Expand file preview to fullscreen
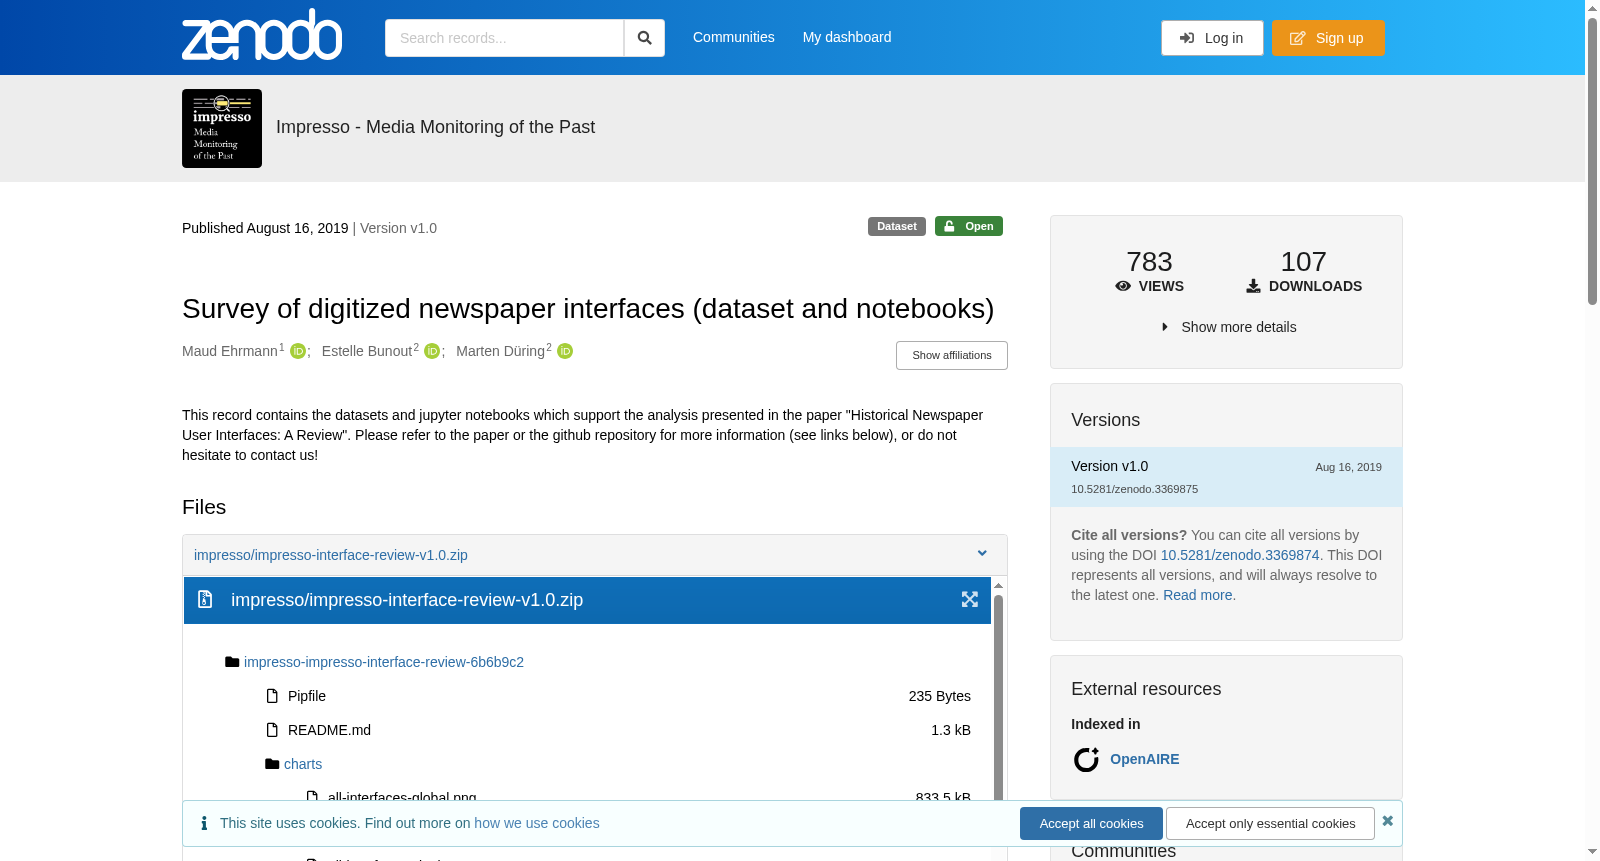Image resolution: width=1600 pixels, height=861 pixels. coord(970,599)
